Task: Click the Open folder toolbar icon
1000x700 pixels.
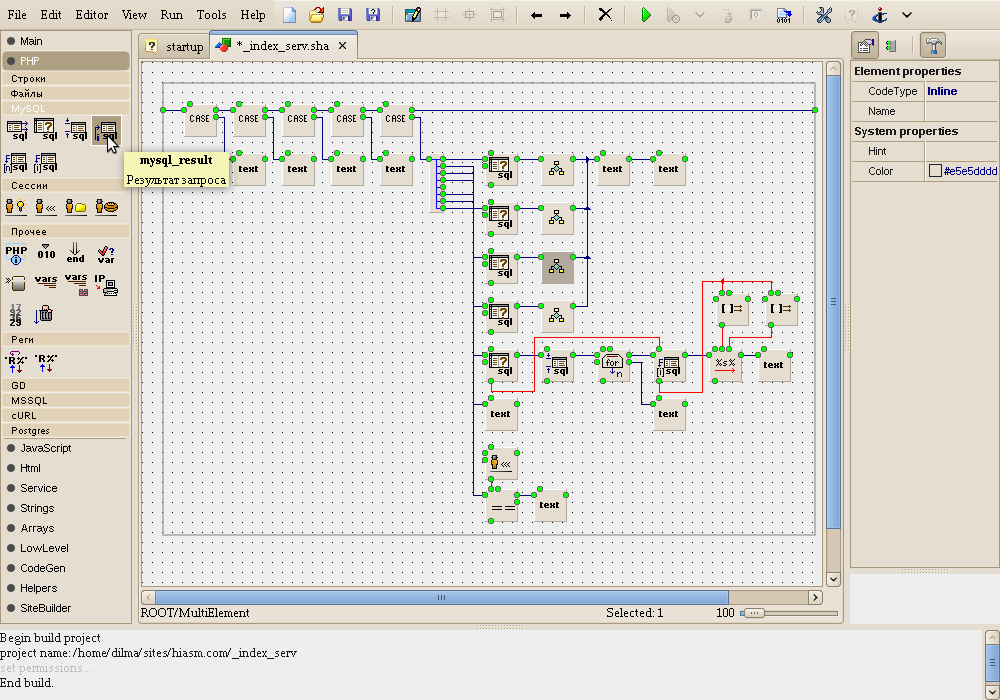Action: [317, 15]
